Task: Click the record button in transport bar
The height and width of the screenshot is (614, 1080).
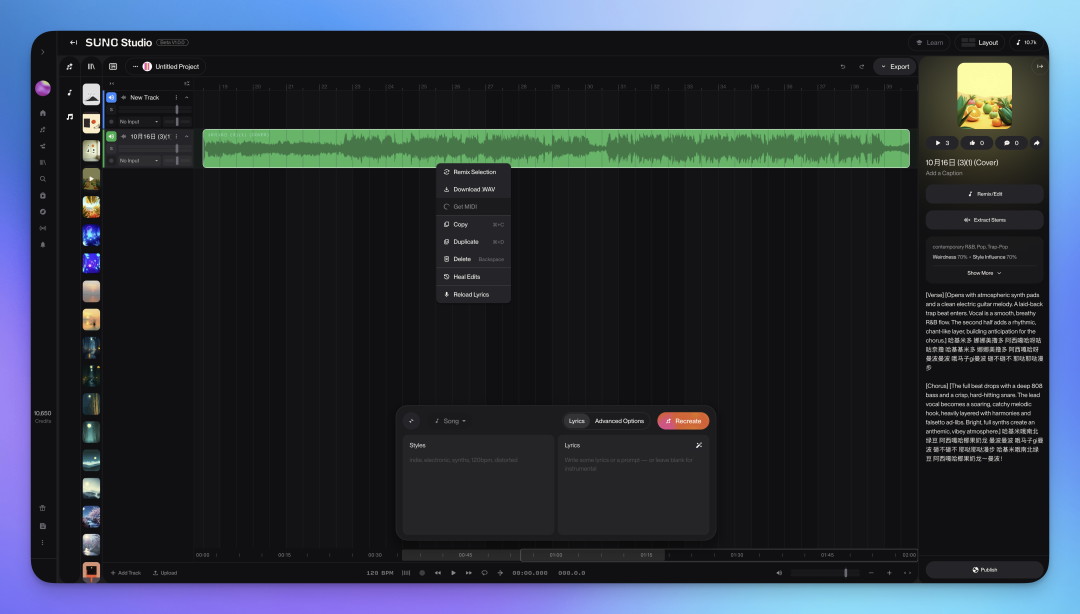Action: (x=422, y=573)
